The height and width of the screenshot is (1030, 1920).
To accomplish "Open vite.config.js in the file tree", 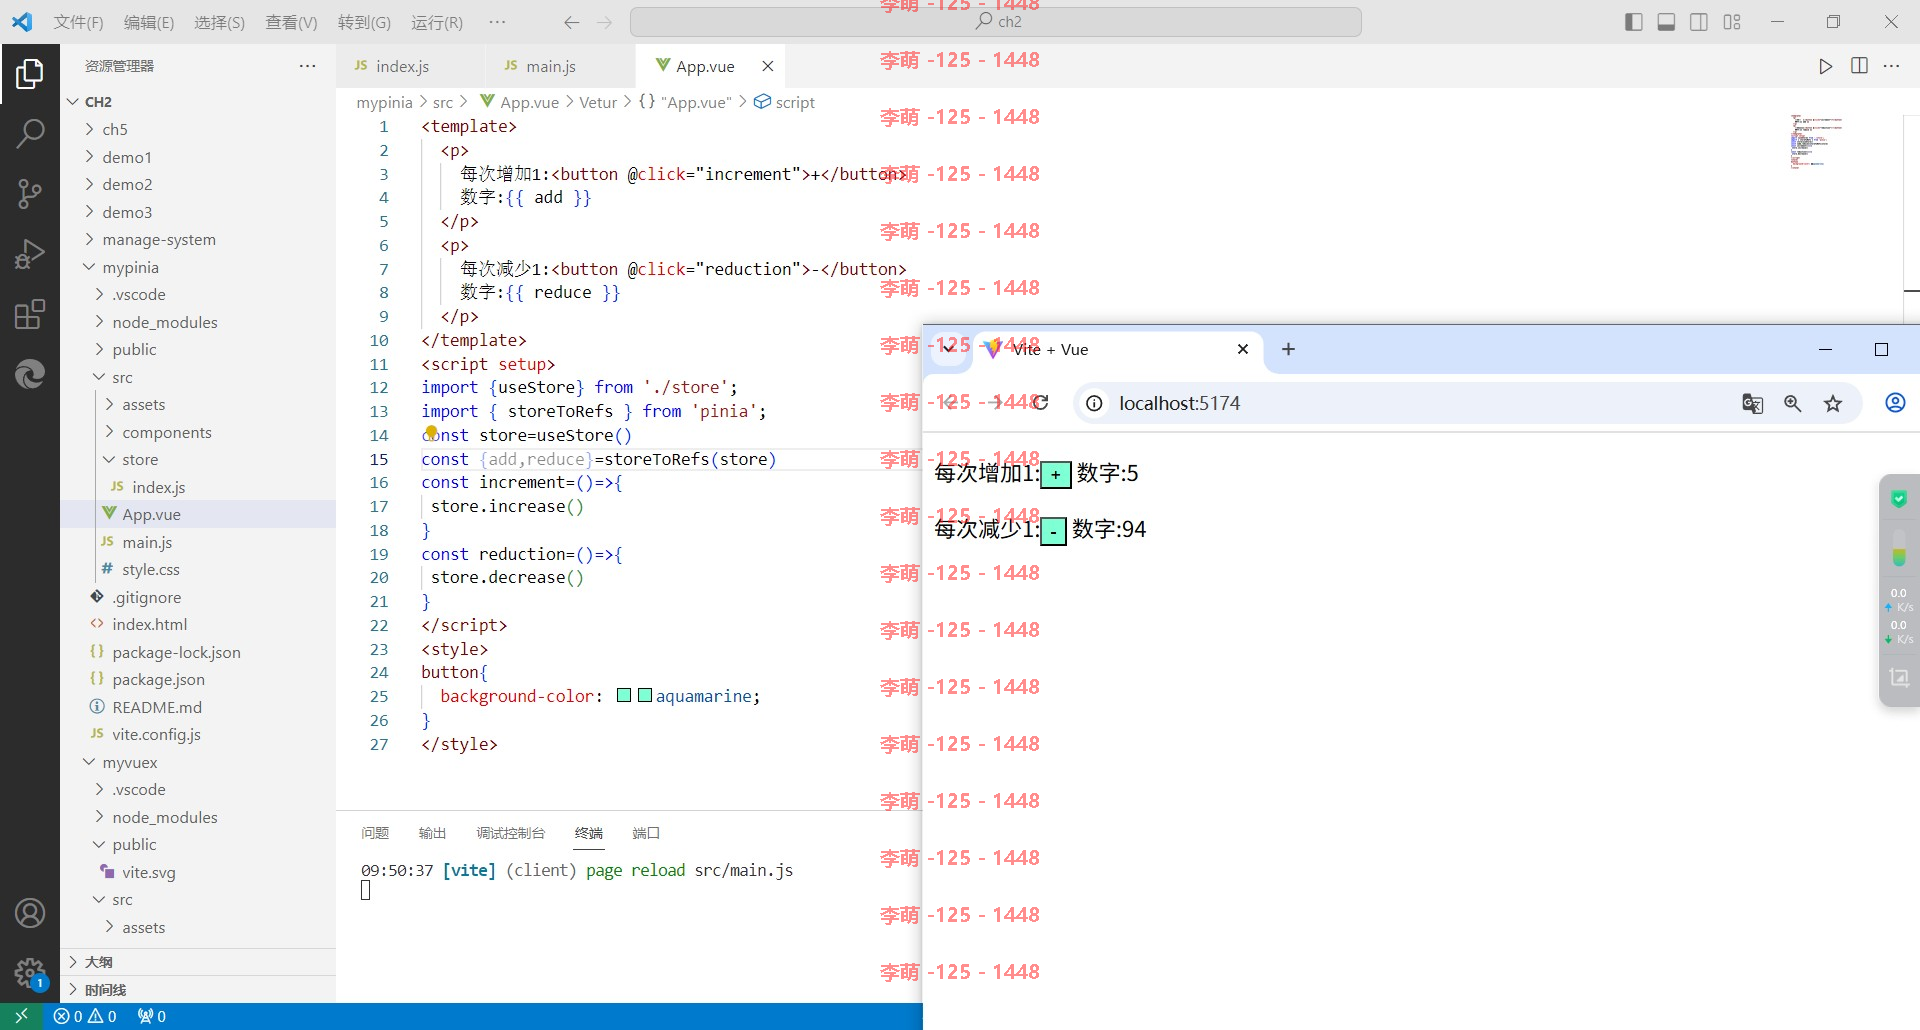I will click(156, 734).
